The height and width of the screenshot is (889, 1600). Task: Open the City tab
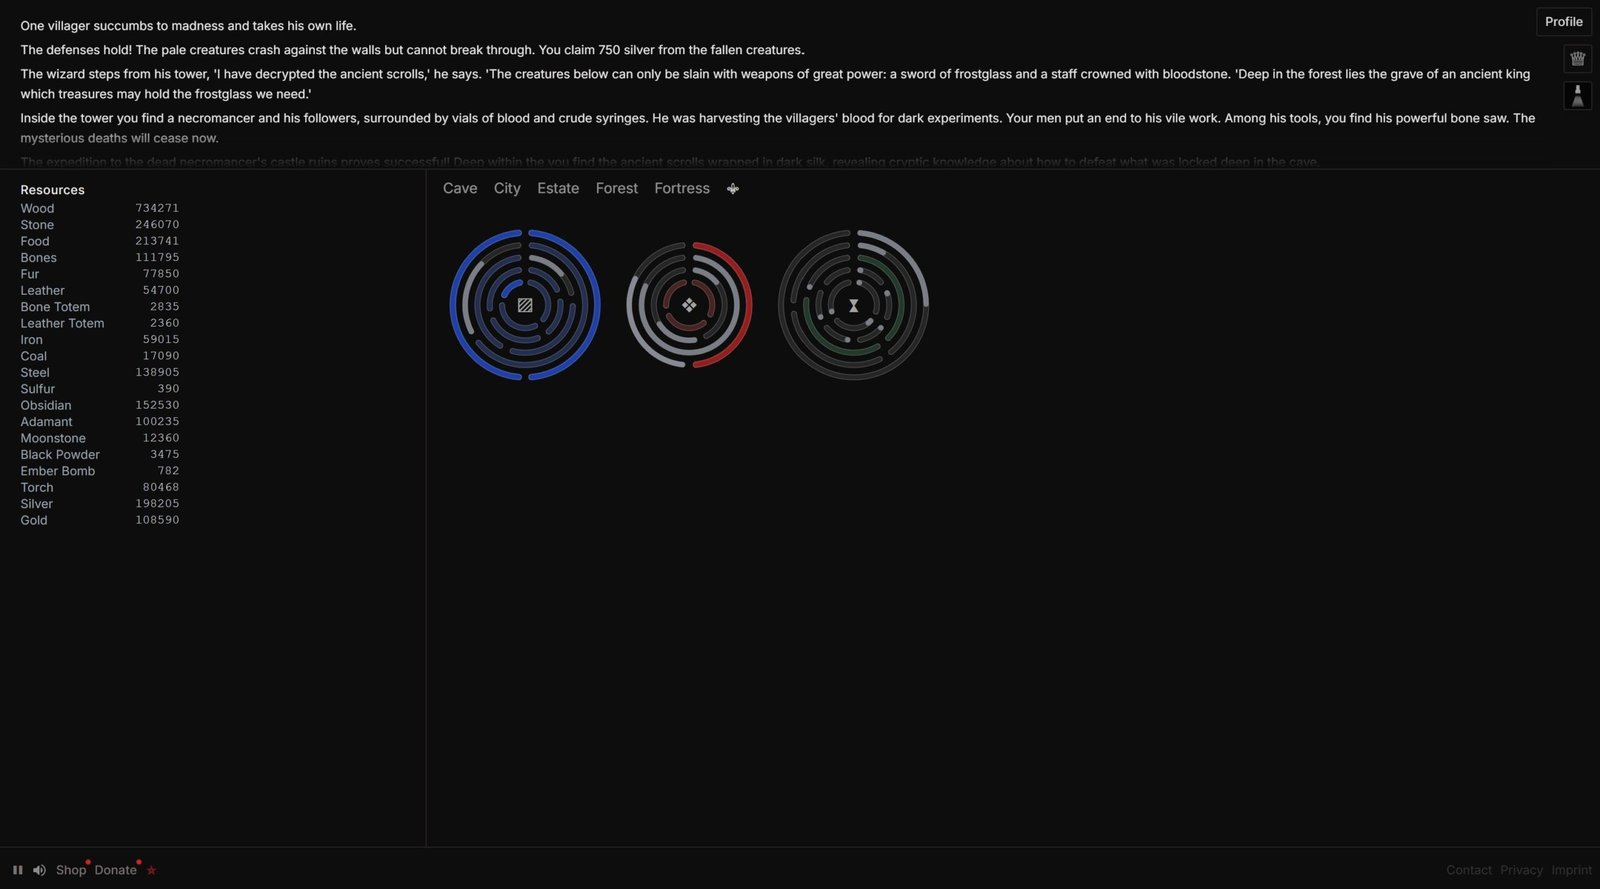click(507, 188)
